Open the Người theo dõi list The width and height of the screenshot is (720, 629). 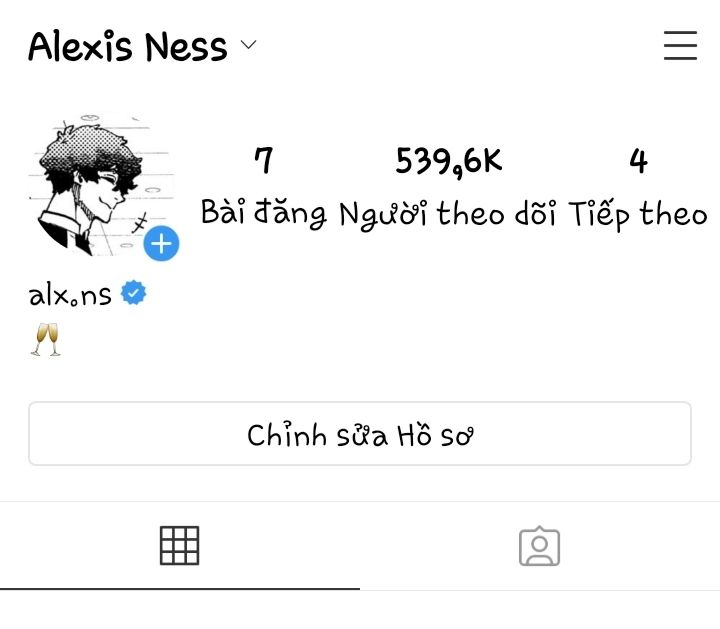pyautogui.click(x=447, y=214)
